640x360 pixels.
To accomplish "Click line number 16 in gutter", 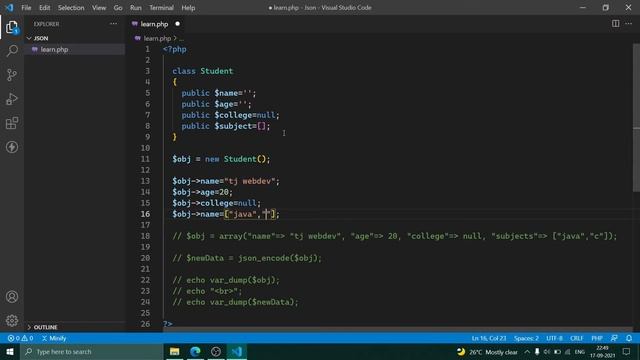I will 145,214.
